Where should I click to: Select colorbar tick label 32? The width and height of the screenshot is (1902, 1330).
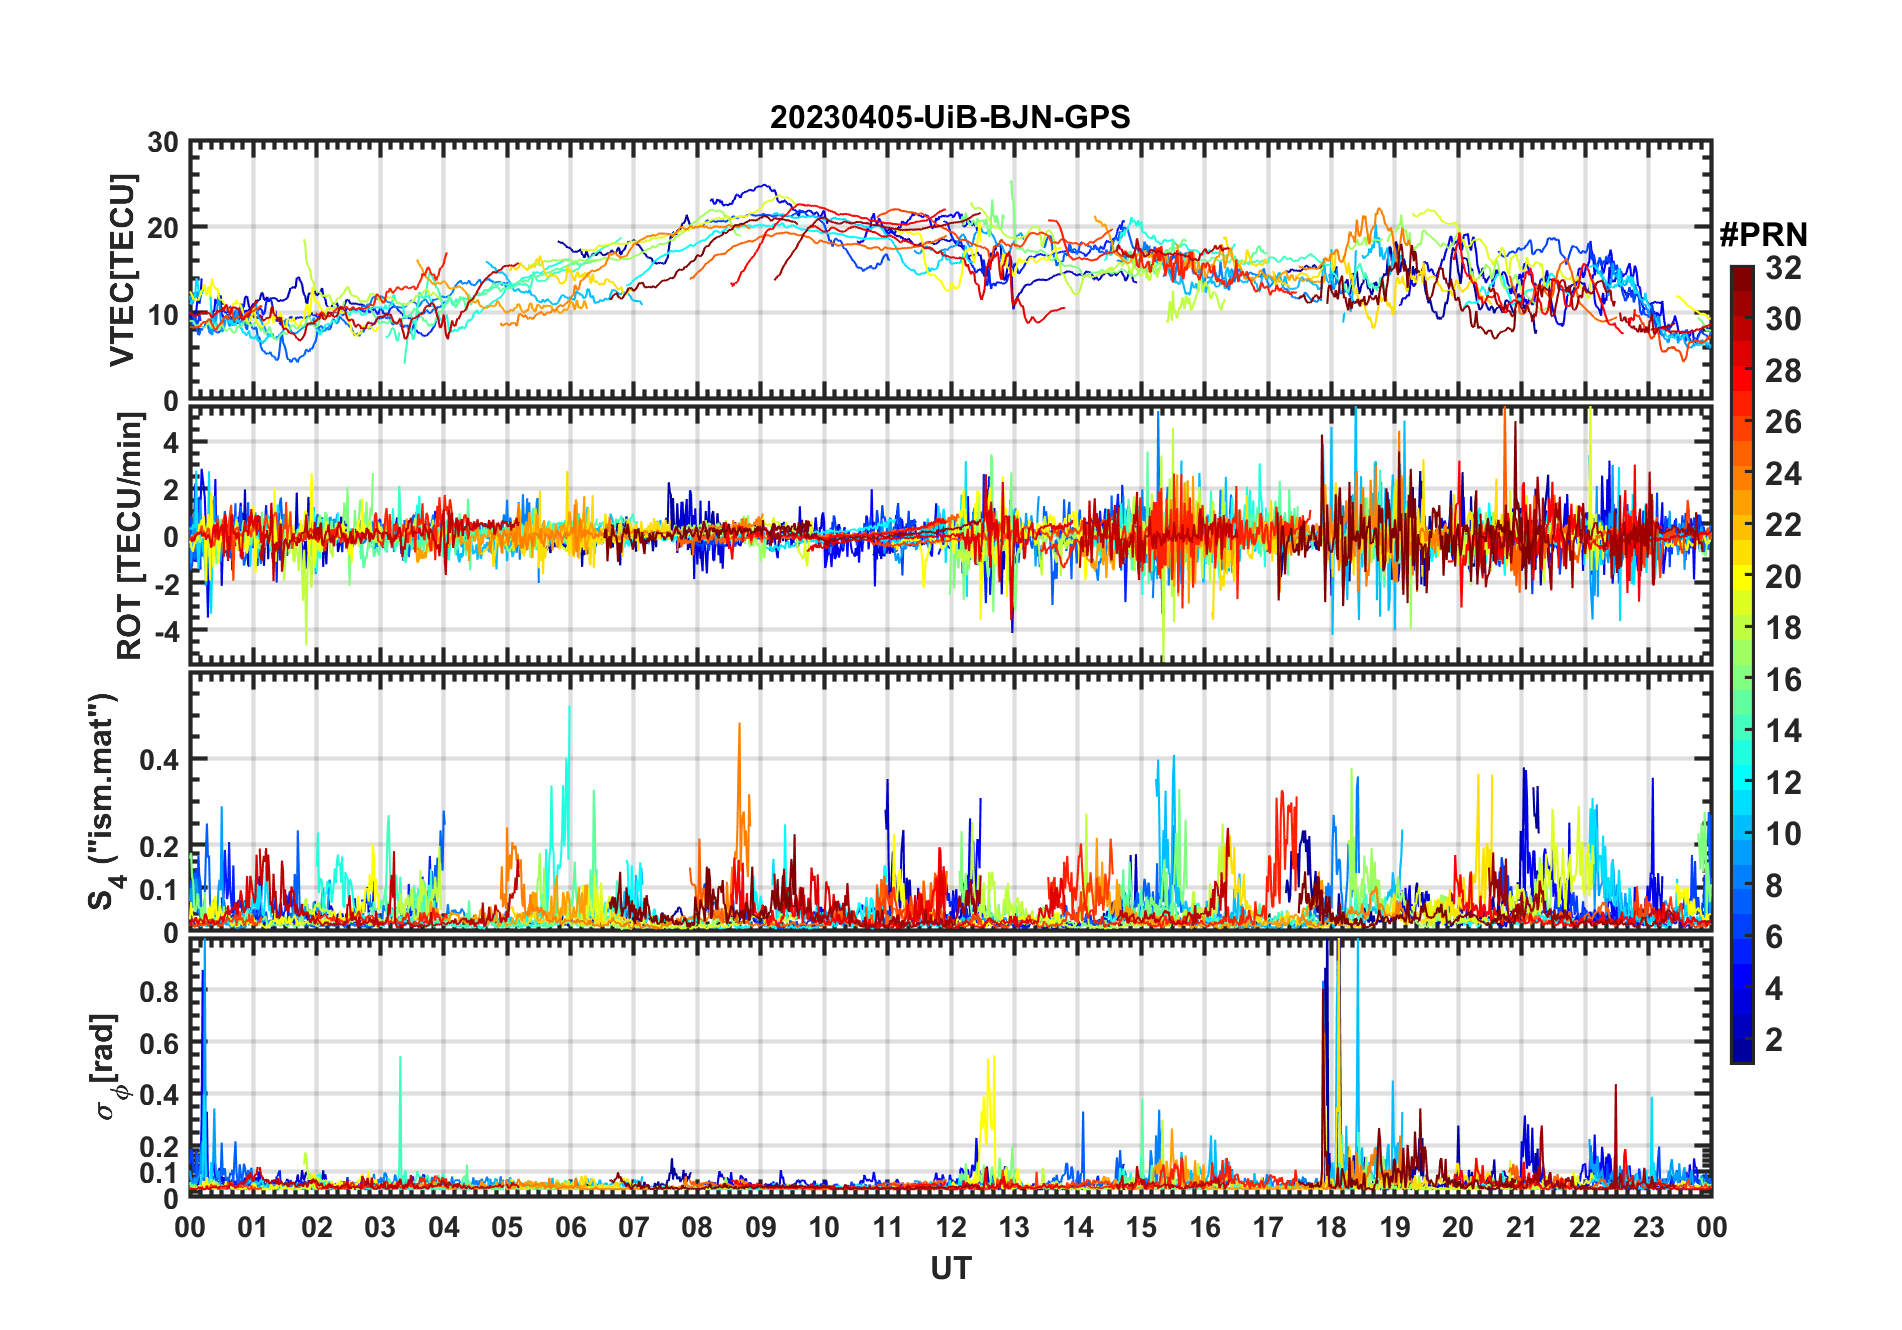[x=1783, y=267]
